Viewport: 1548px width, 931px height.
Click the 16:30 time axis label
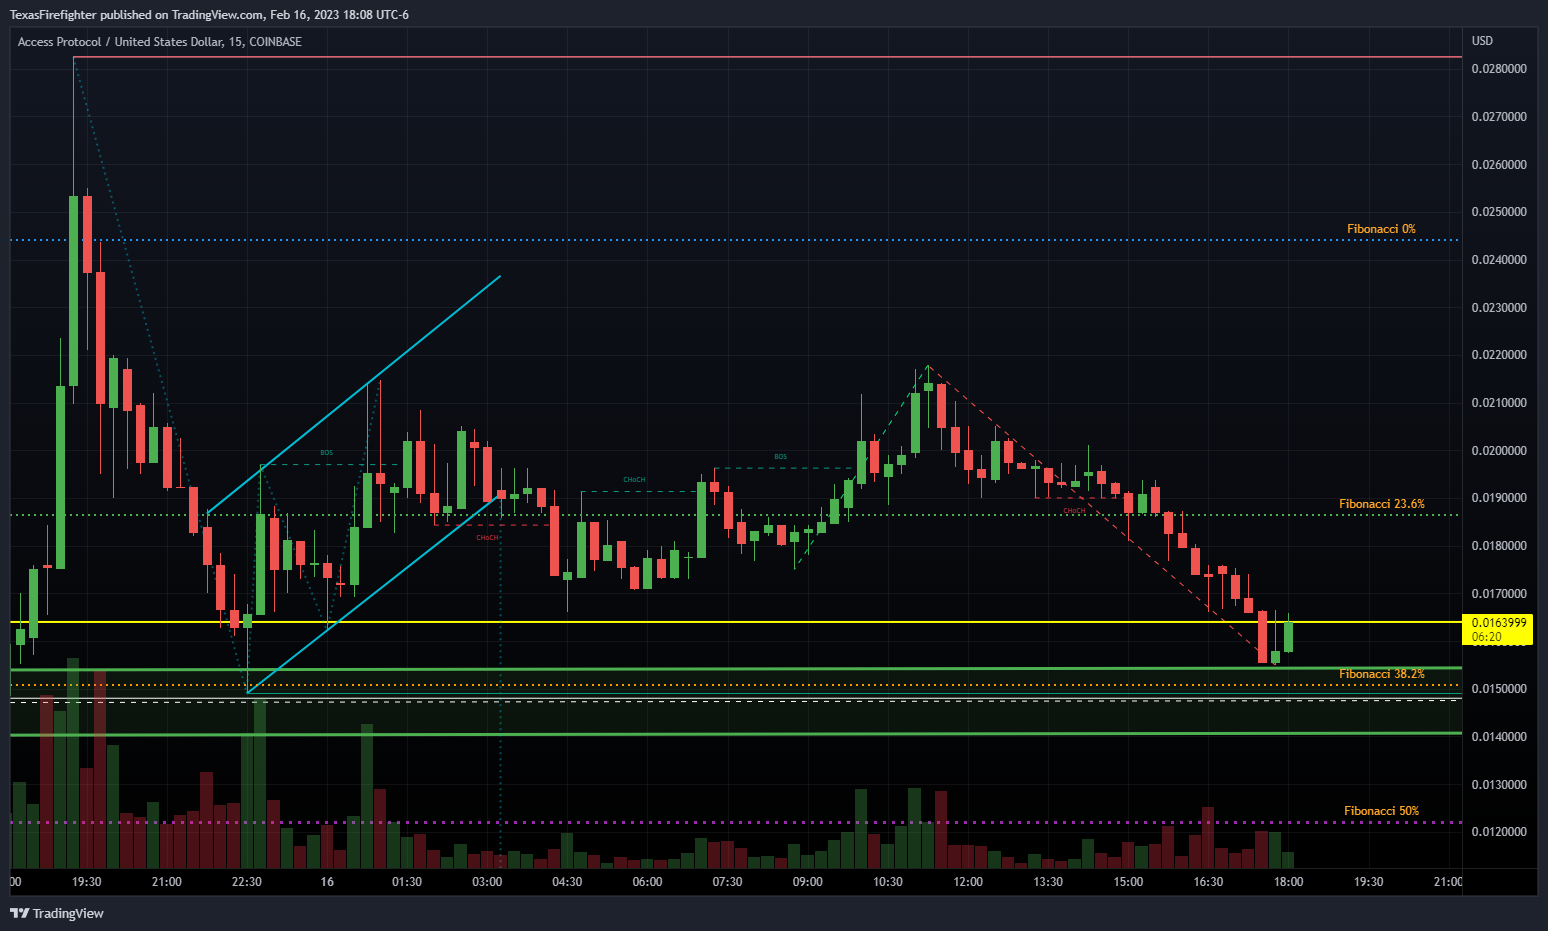click(1208, 882)
